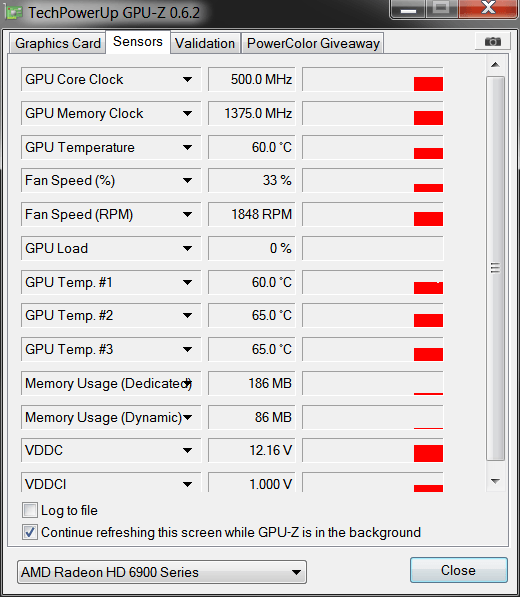Screen dimensions: 520x597
Task: Close window using the red X
Action: tap(488, 8)
